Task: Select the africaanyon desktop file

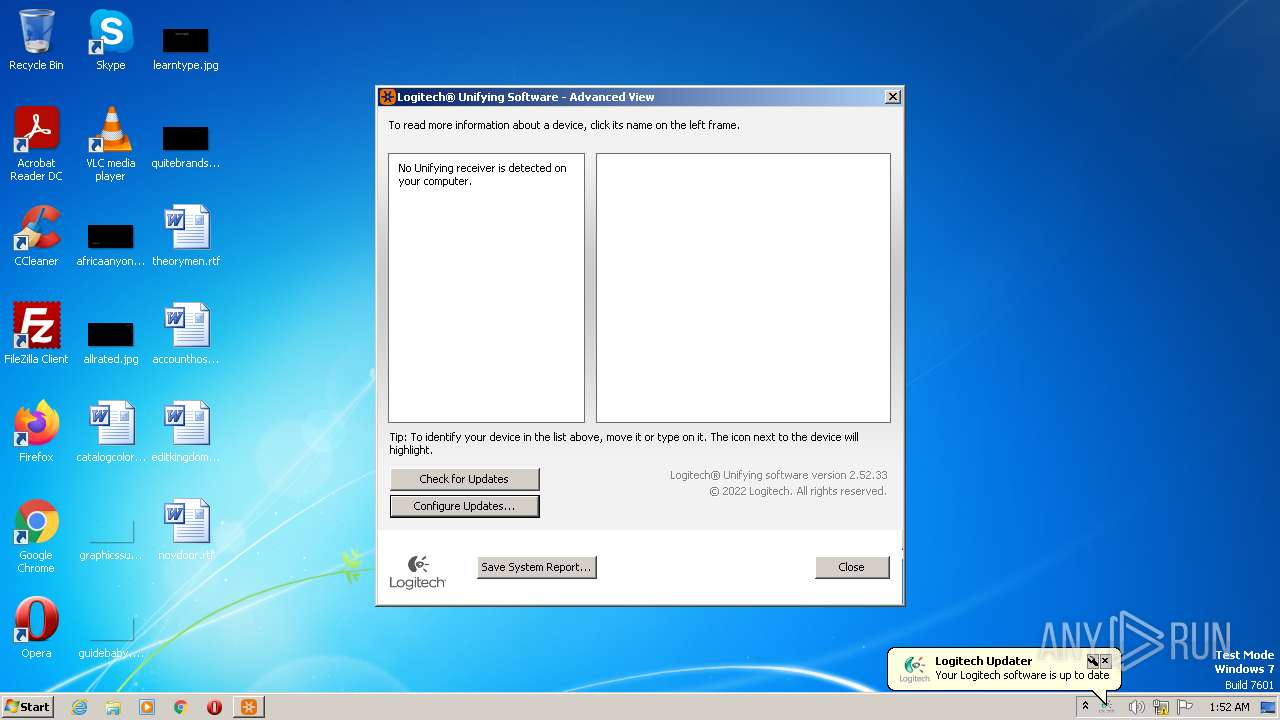Action: [x=110, y=244]
